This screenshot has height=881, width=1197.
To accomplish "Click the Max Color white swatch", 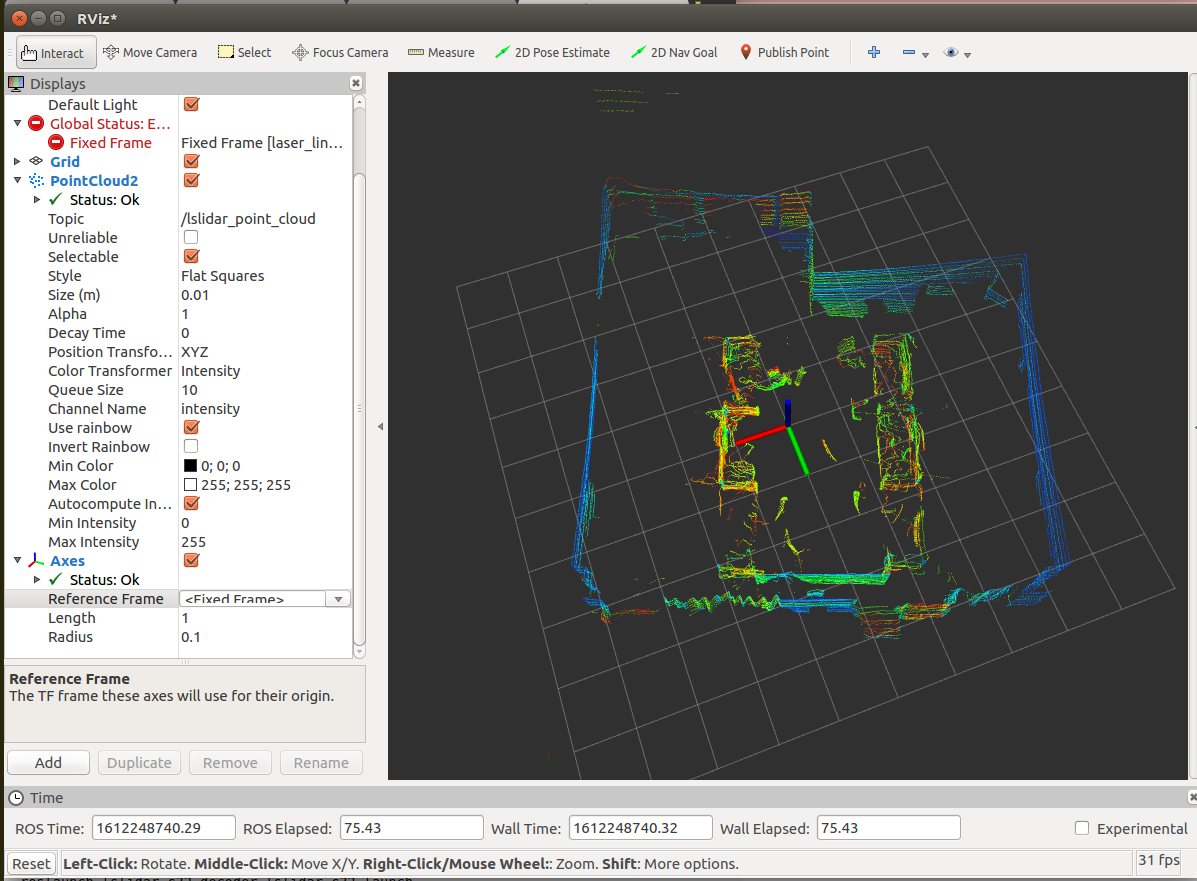I will click(191, 485).
